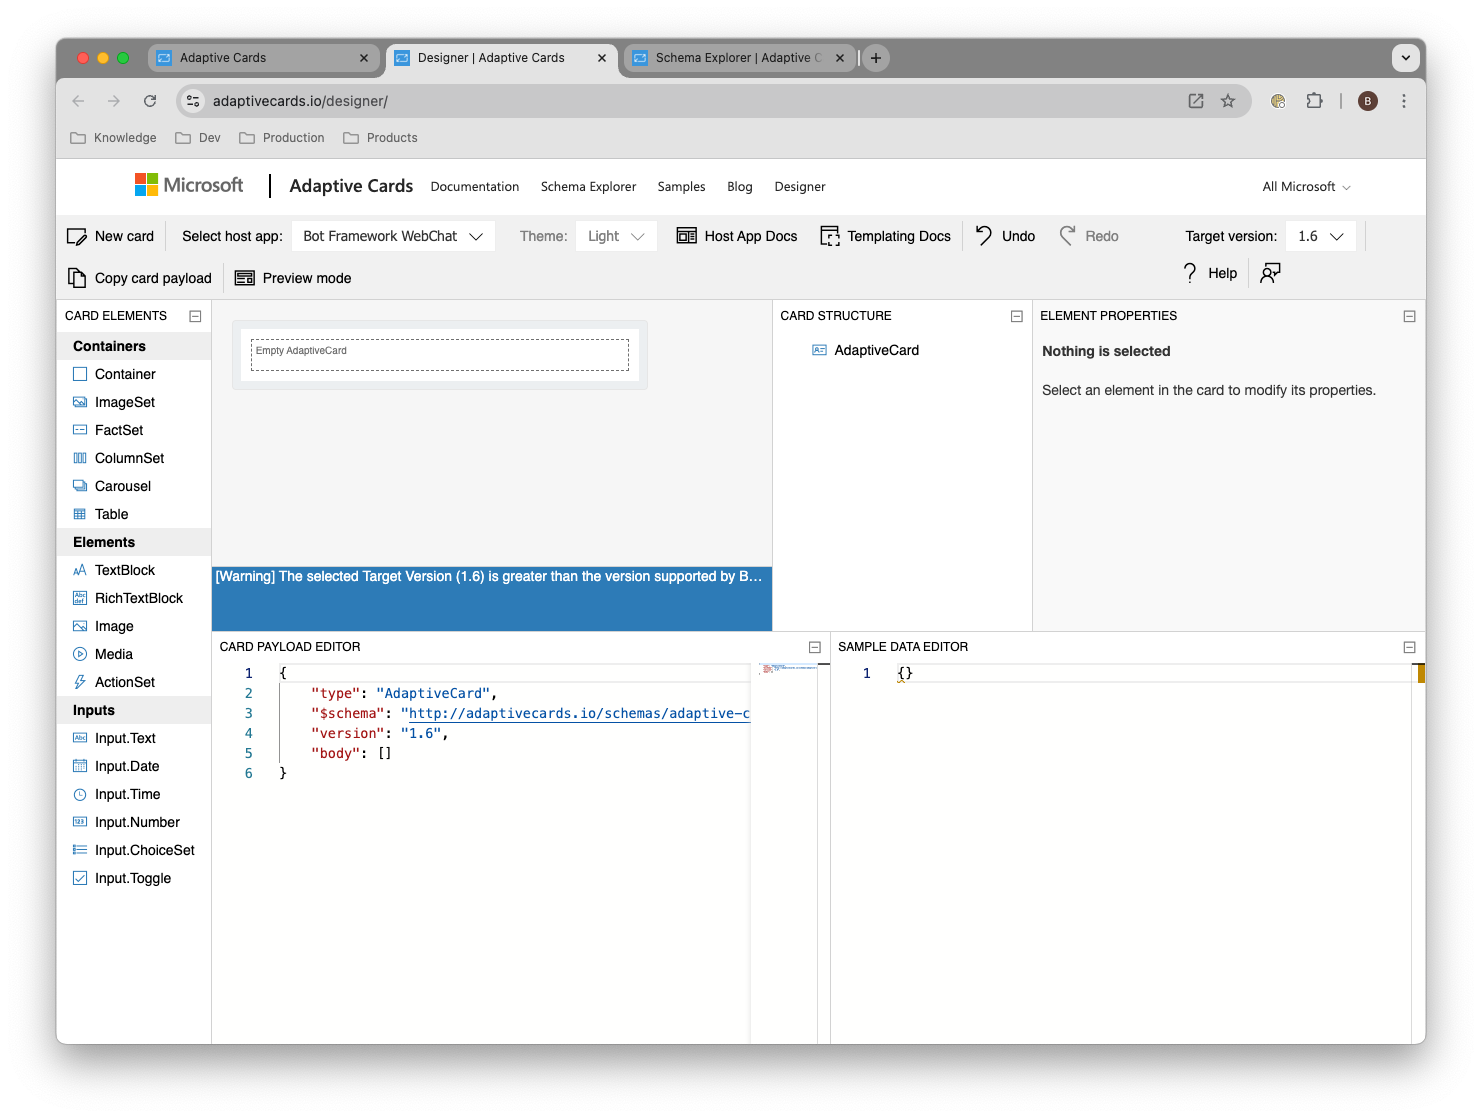Select the ActionSet element icon
The height and width of the screenshot is (1118, 1482).
tap(80, 682)
